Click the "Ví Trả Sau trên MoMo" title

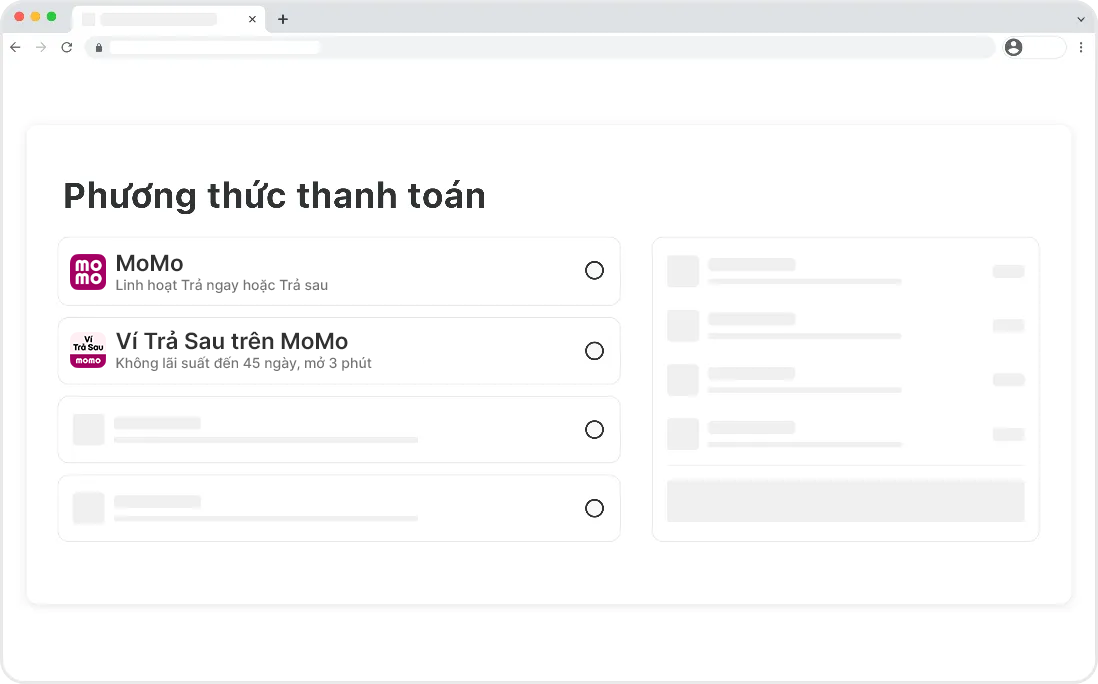pos(232,341)
